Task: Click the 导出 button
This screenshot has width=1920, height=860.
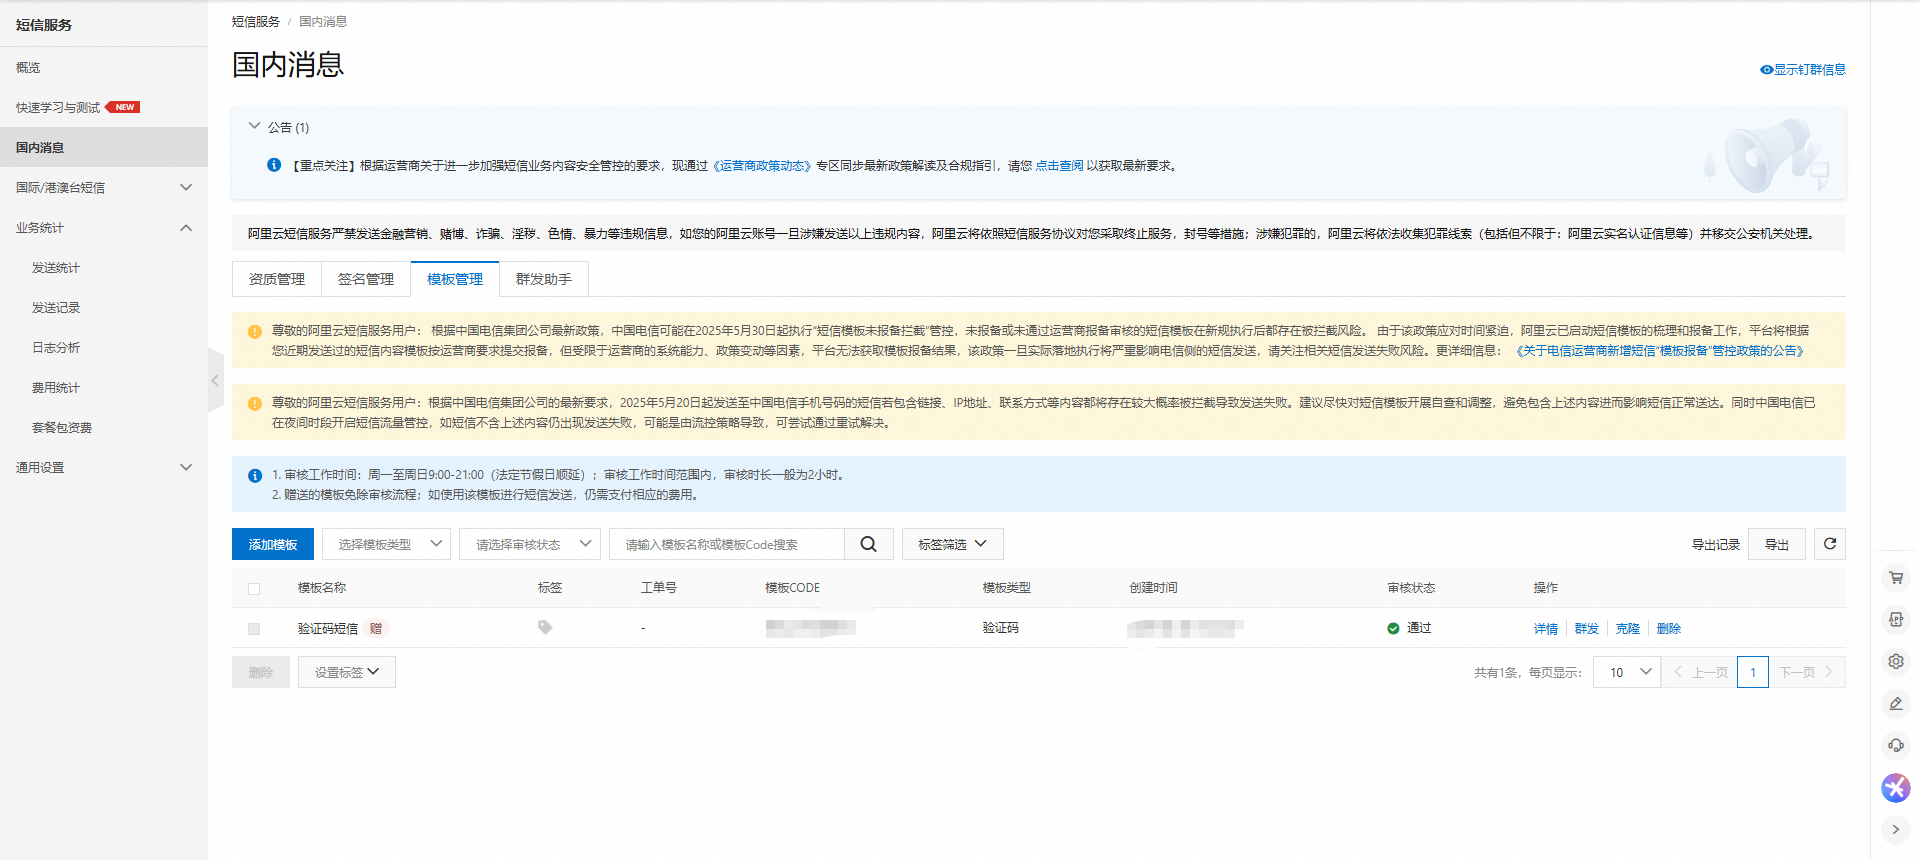Action: click(x=1777, y=544)
